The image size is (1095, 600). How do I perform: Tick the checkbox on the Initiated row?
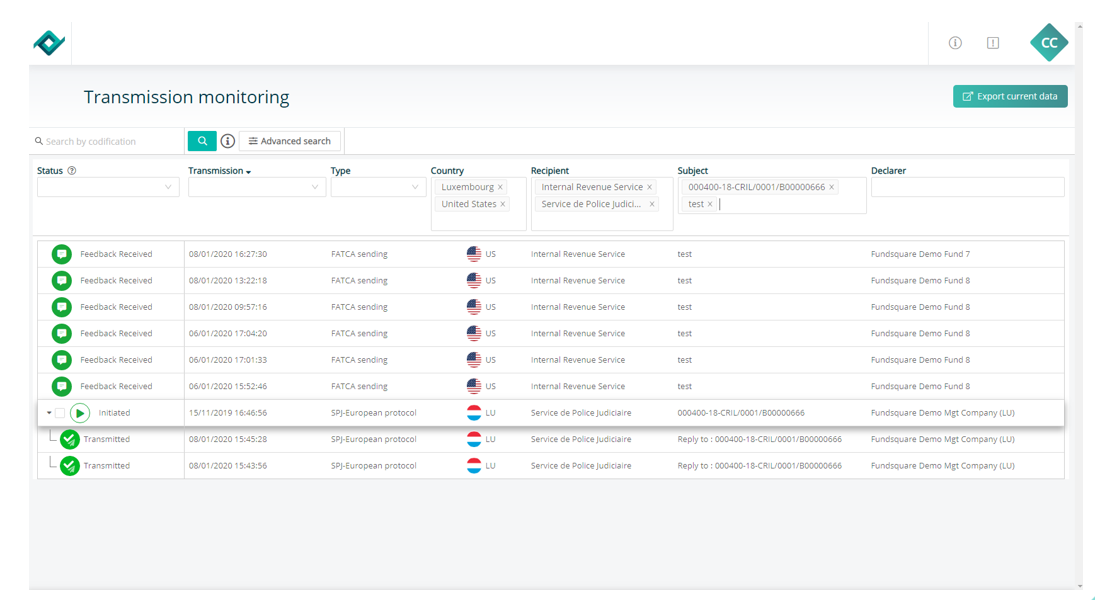tap(60, 413)
